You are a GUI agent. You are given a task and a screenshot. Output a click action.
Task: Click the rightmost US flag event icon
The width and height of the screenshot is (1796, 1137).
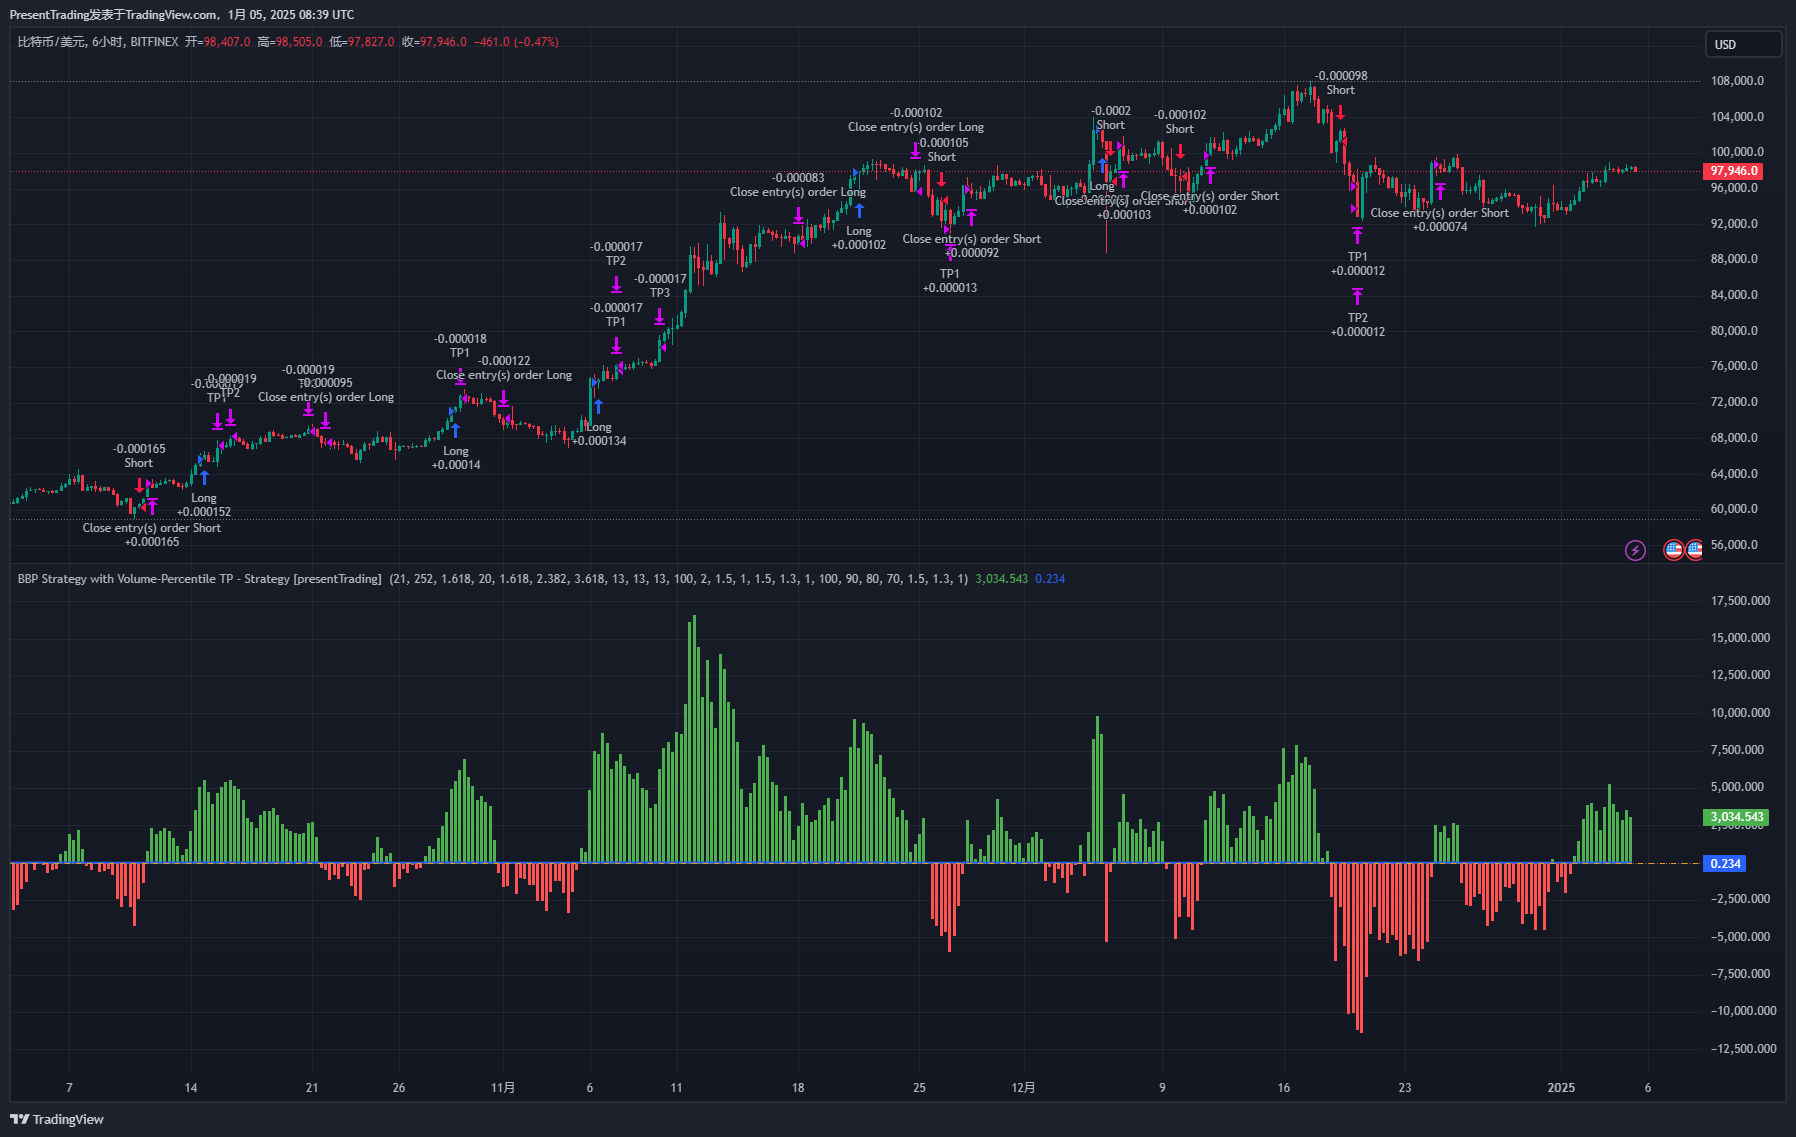1694,550
